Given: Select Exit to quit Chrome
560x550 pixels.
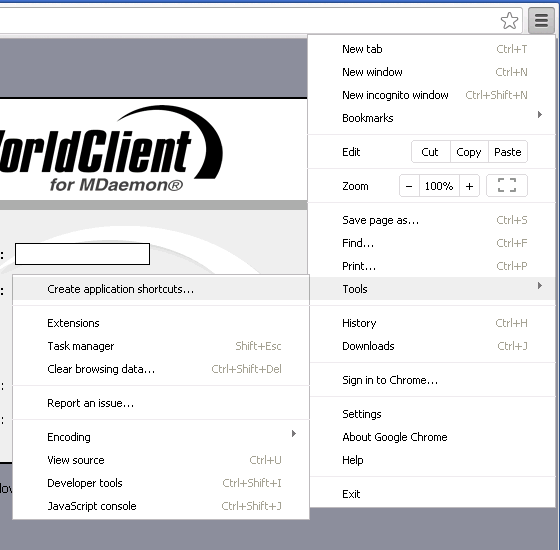Looking at the screenshot, I should (431, 494).
